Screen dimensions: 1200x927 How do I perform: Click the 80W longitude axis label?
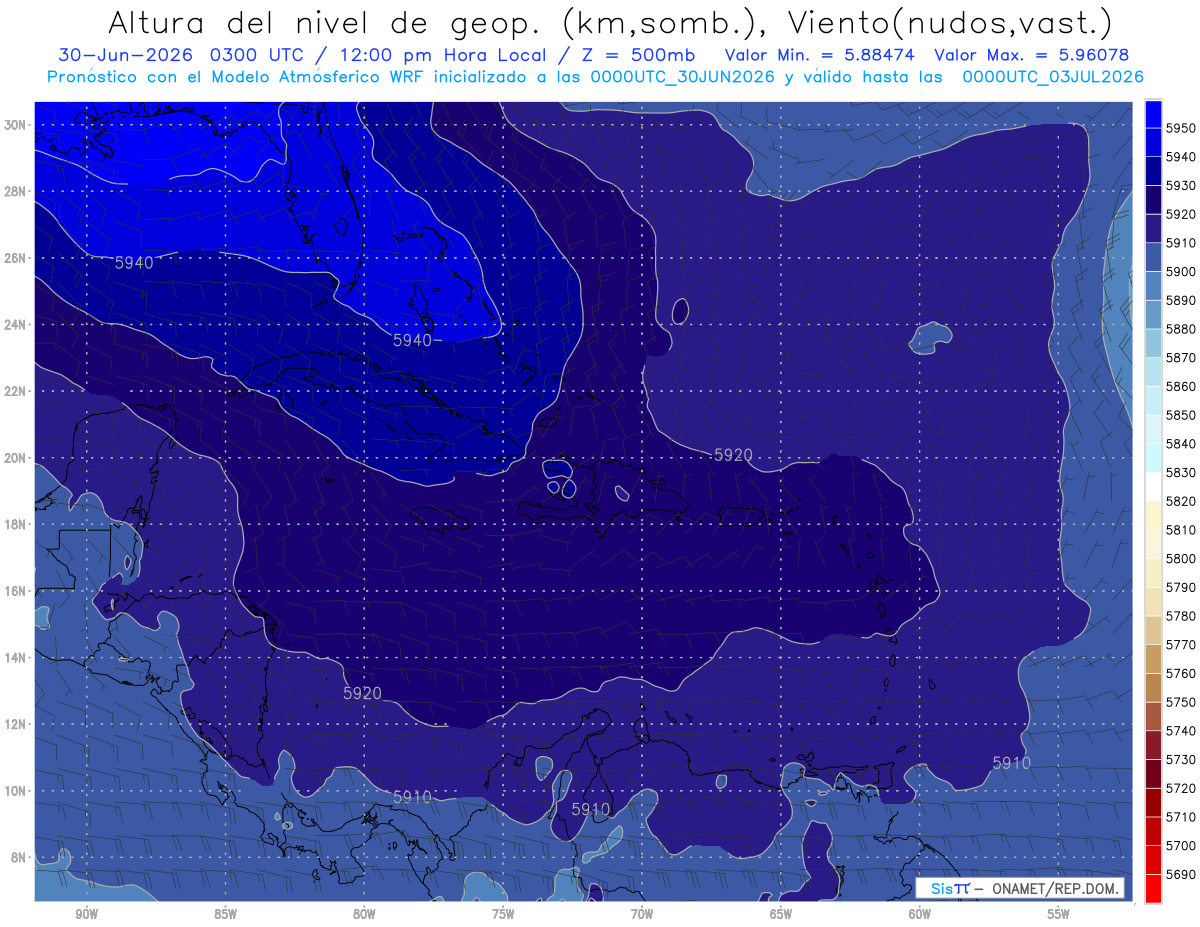364,914
